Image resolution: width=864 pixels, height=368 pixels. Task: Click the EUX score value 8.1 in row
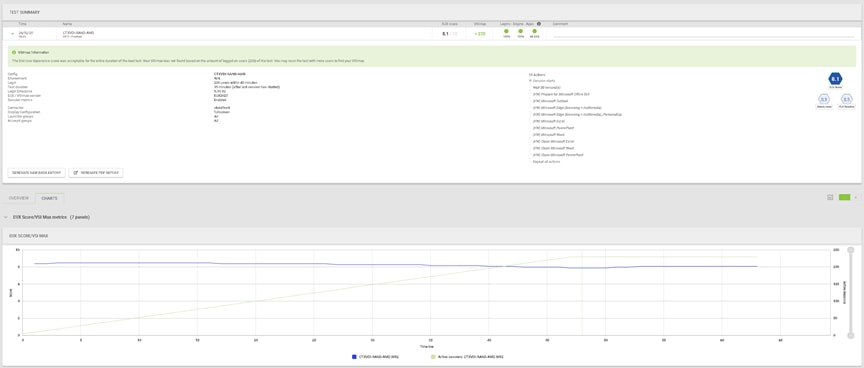pyautogui.click(x=444, y=34)
